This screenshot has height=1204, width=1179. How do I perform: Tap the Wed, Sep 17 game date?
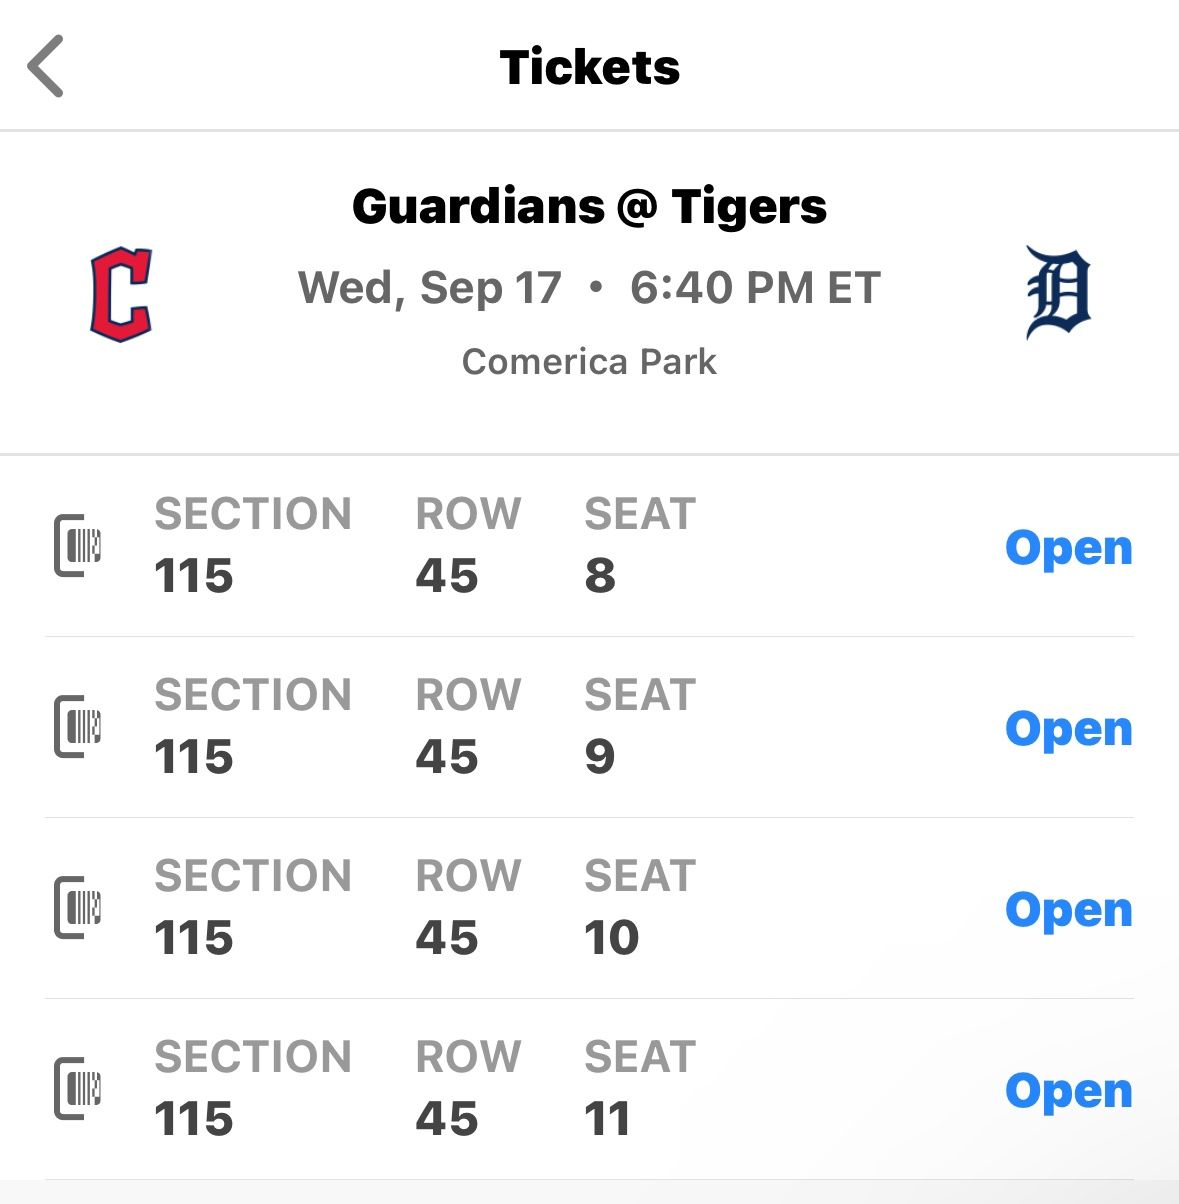[430, 288]
